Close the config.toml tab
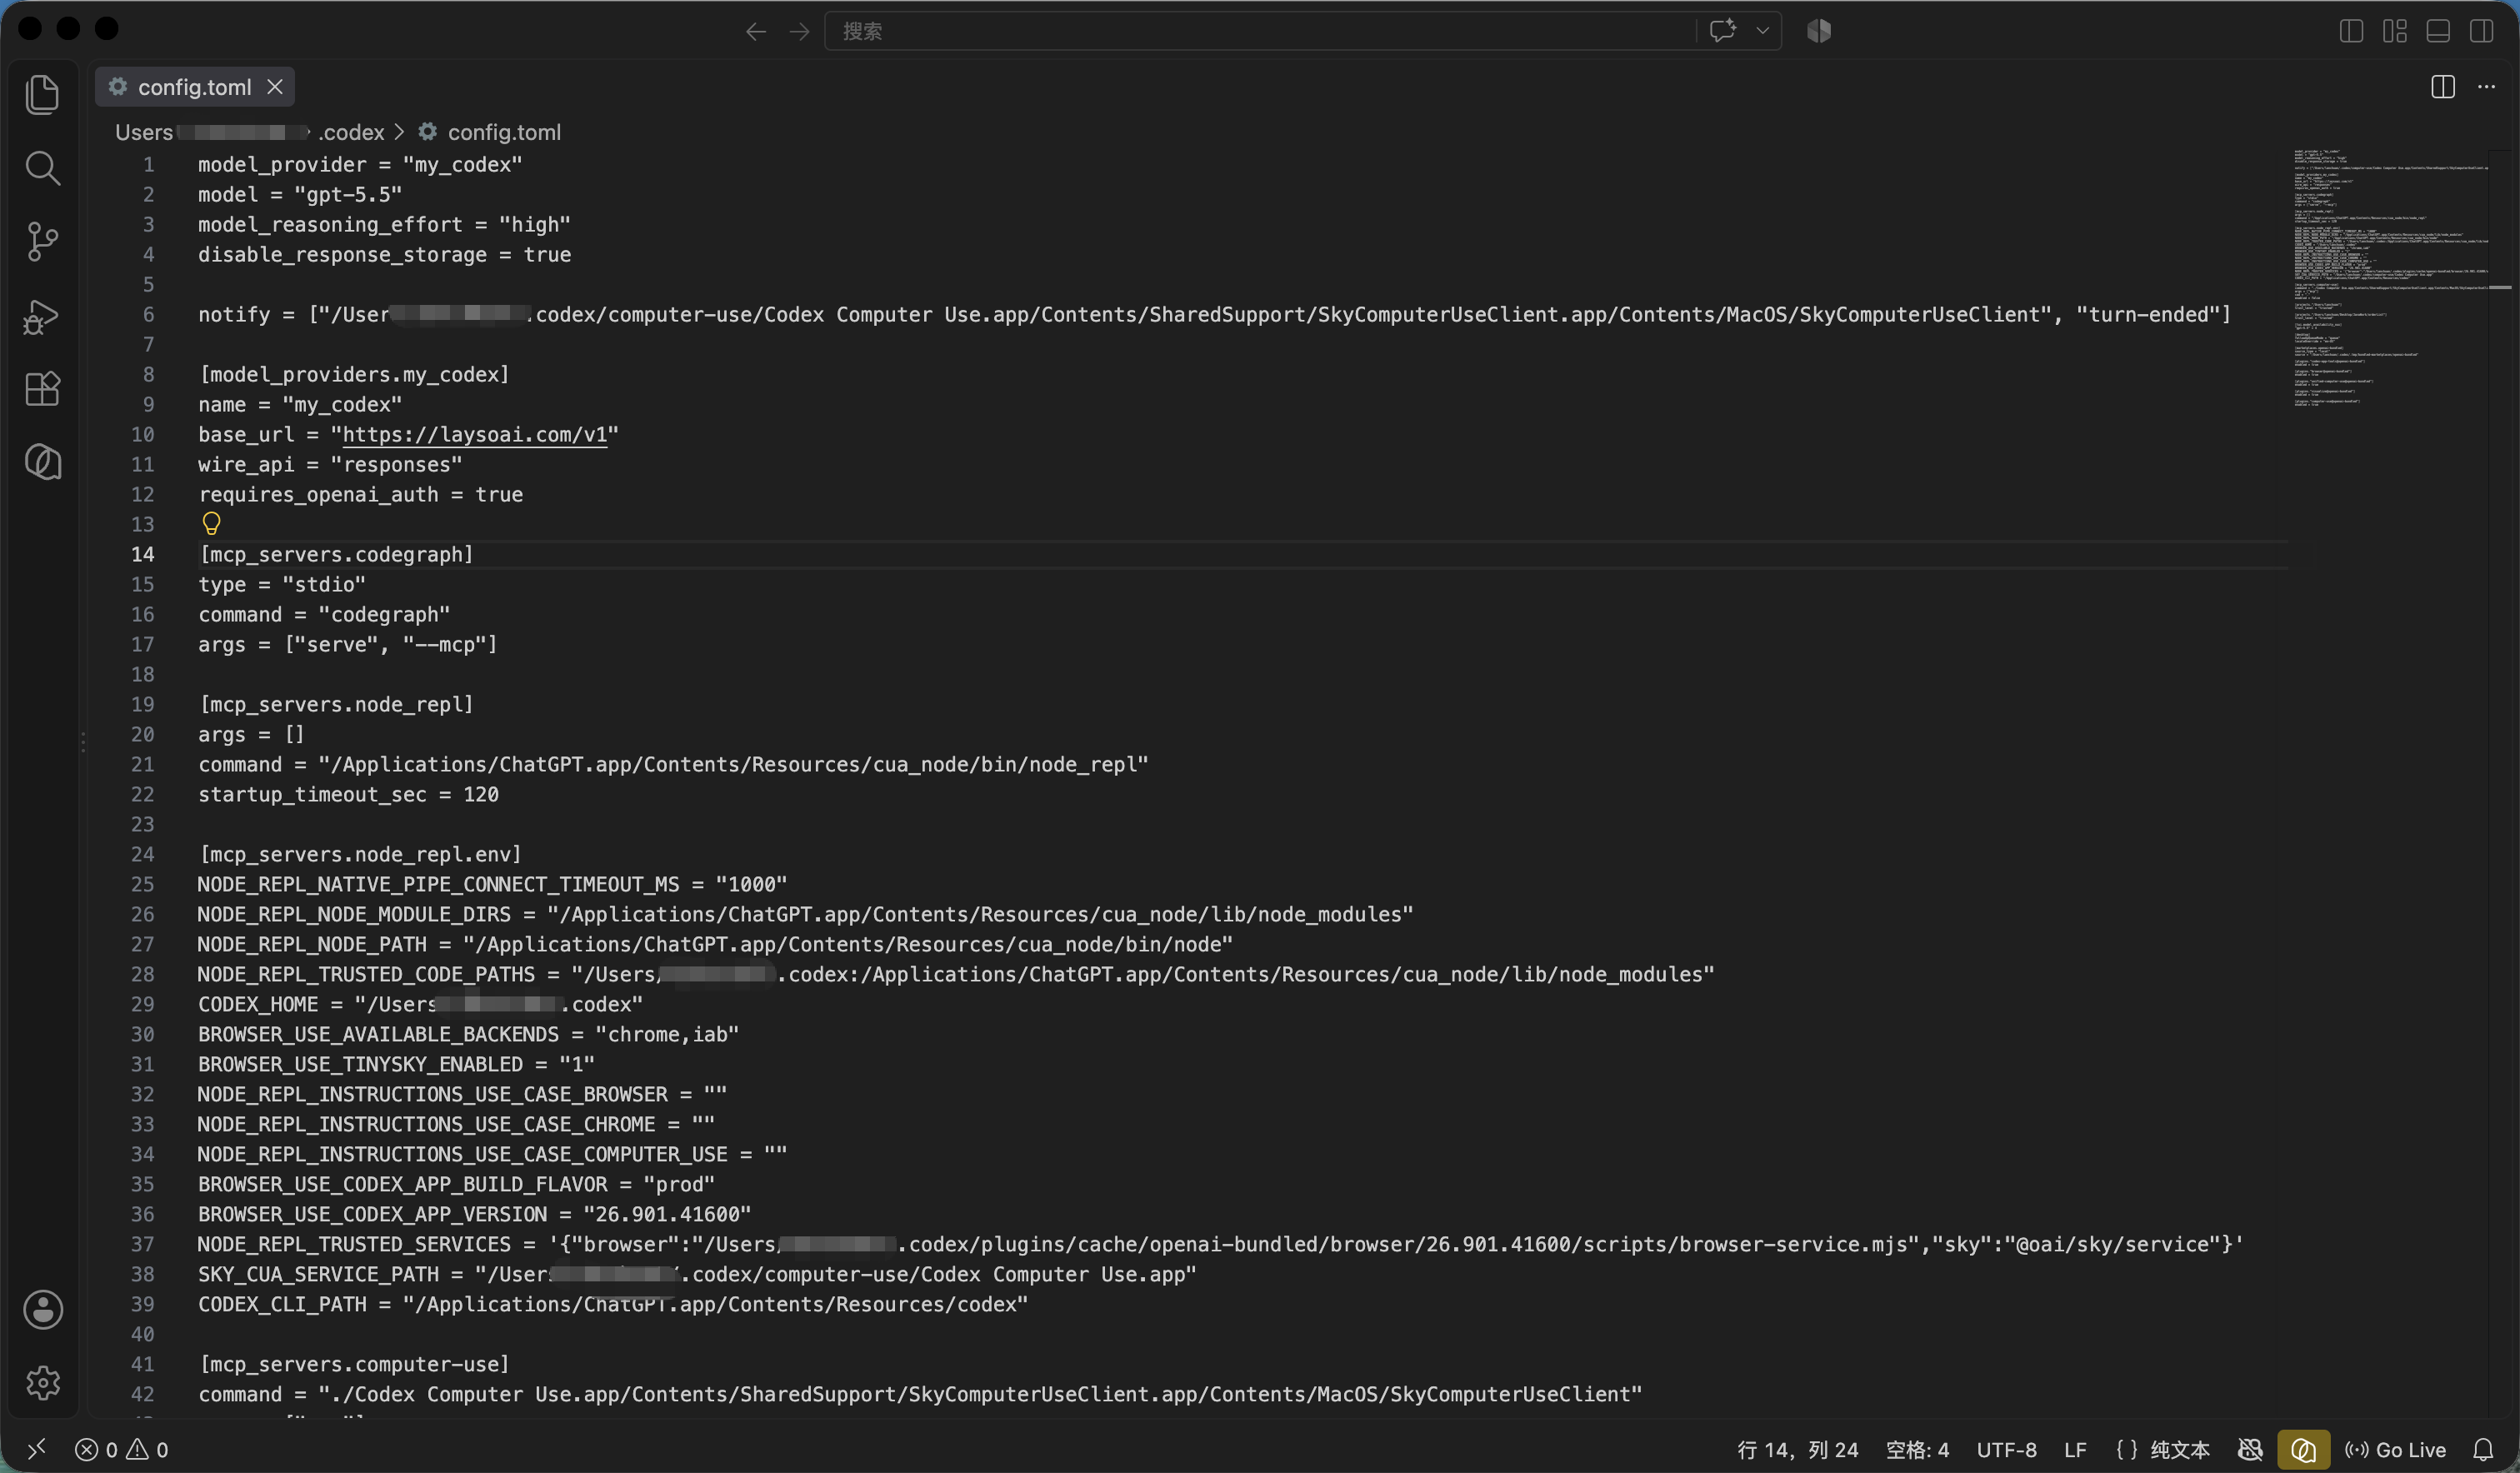This screenshot has width=2520, height=1473. tap(275, 87)
